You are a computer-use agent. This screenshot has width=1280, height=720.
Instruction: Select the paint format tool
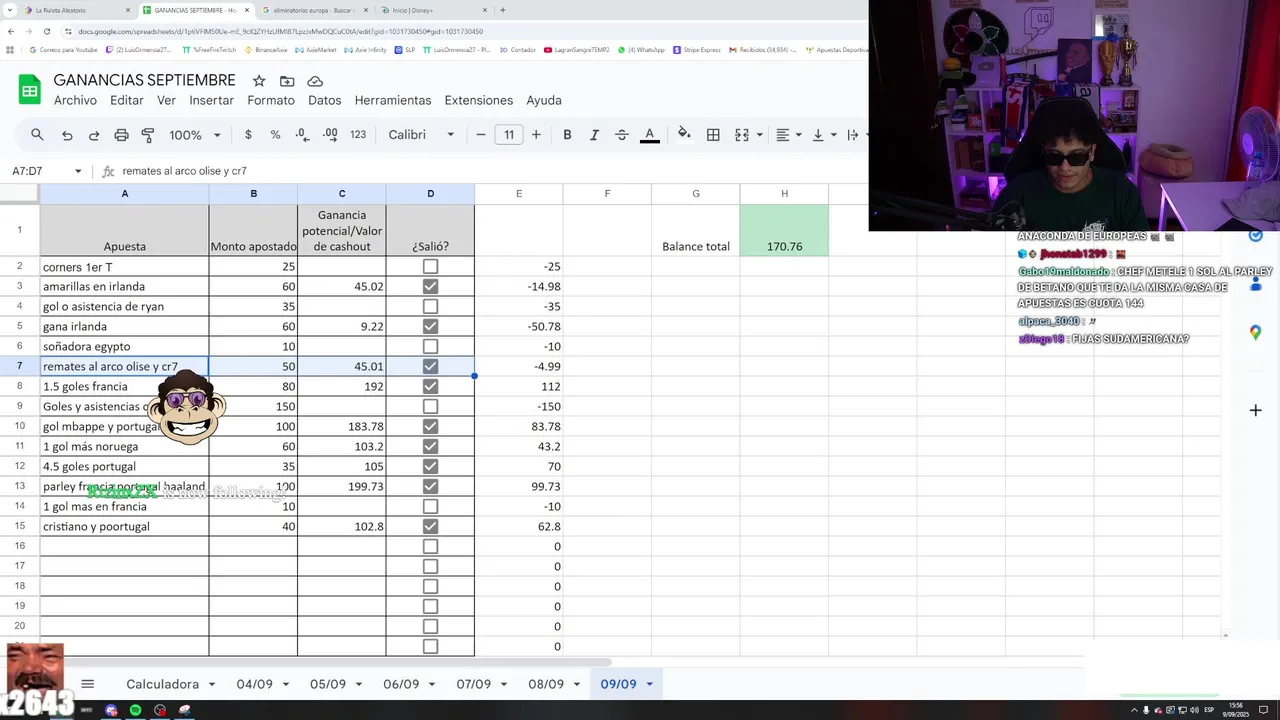coord(148,135)
